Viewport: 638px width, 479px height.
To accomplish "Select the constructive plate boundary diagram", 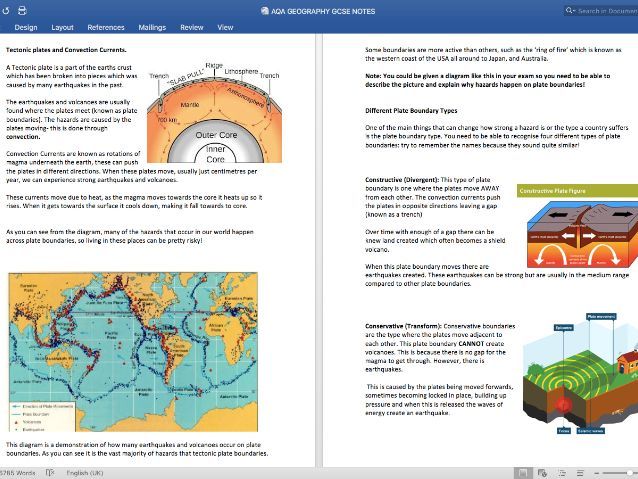I will pyautogui.click(x=582, y=236).
